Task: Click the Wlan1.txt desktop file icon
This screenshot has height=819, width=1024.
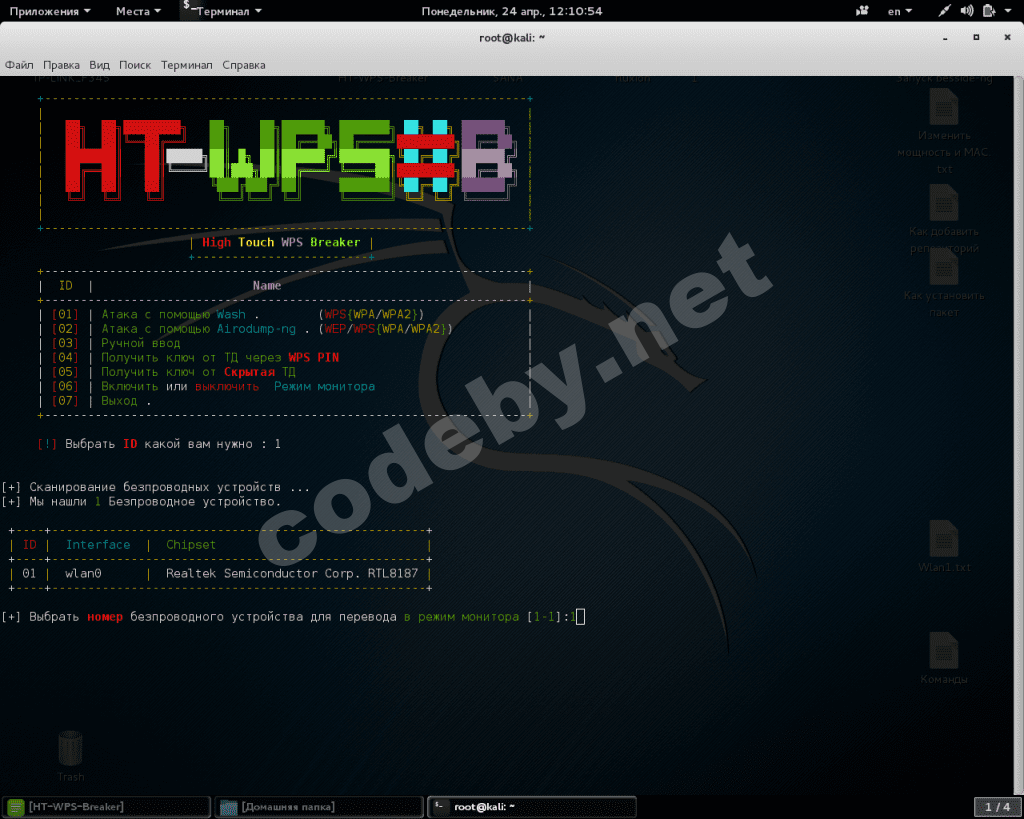Action: [x=944, y=539]
